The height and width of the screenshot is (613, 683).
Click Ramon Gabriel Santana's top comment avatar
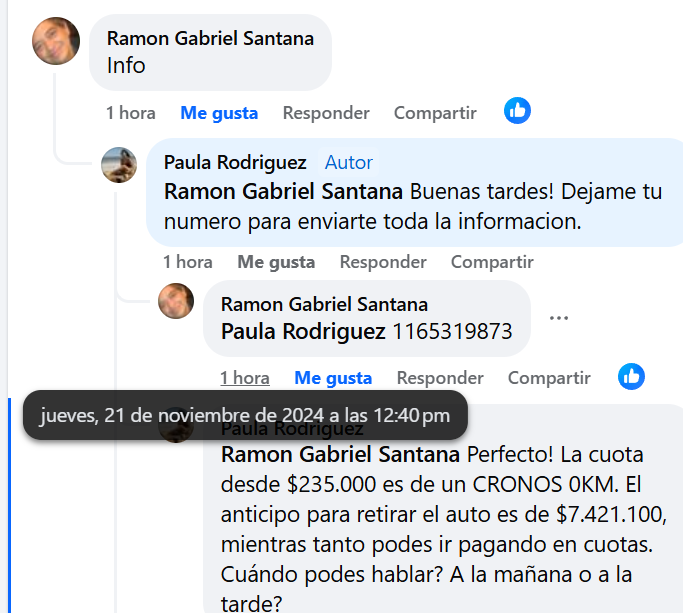coord(56,41)
